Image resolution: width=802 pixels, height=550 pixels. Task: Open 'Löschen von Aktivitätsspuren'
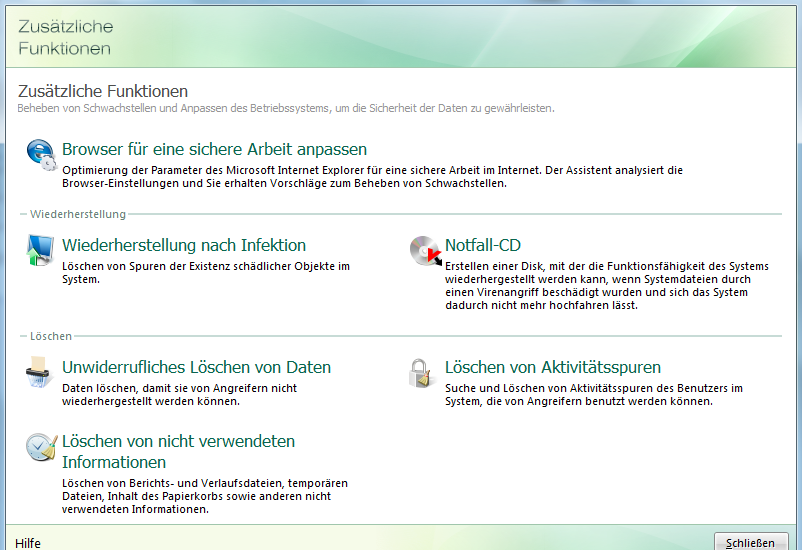tap(553, 367)
